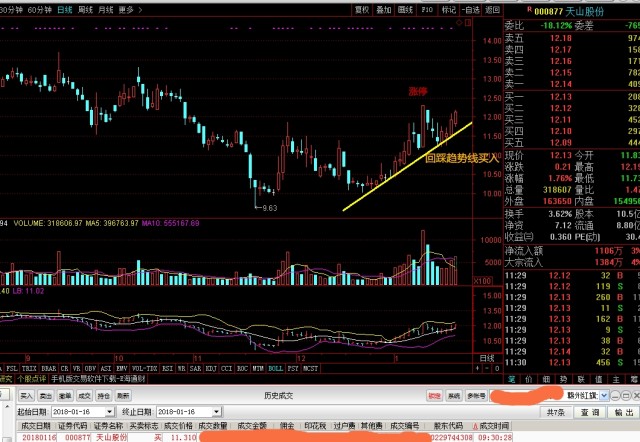
Task: Open the 撤单 cancel-order toolbar button
Action: pos(65,395)
